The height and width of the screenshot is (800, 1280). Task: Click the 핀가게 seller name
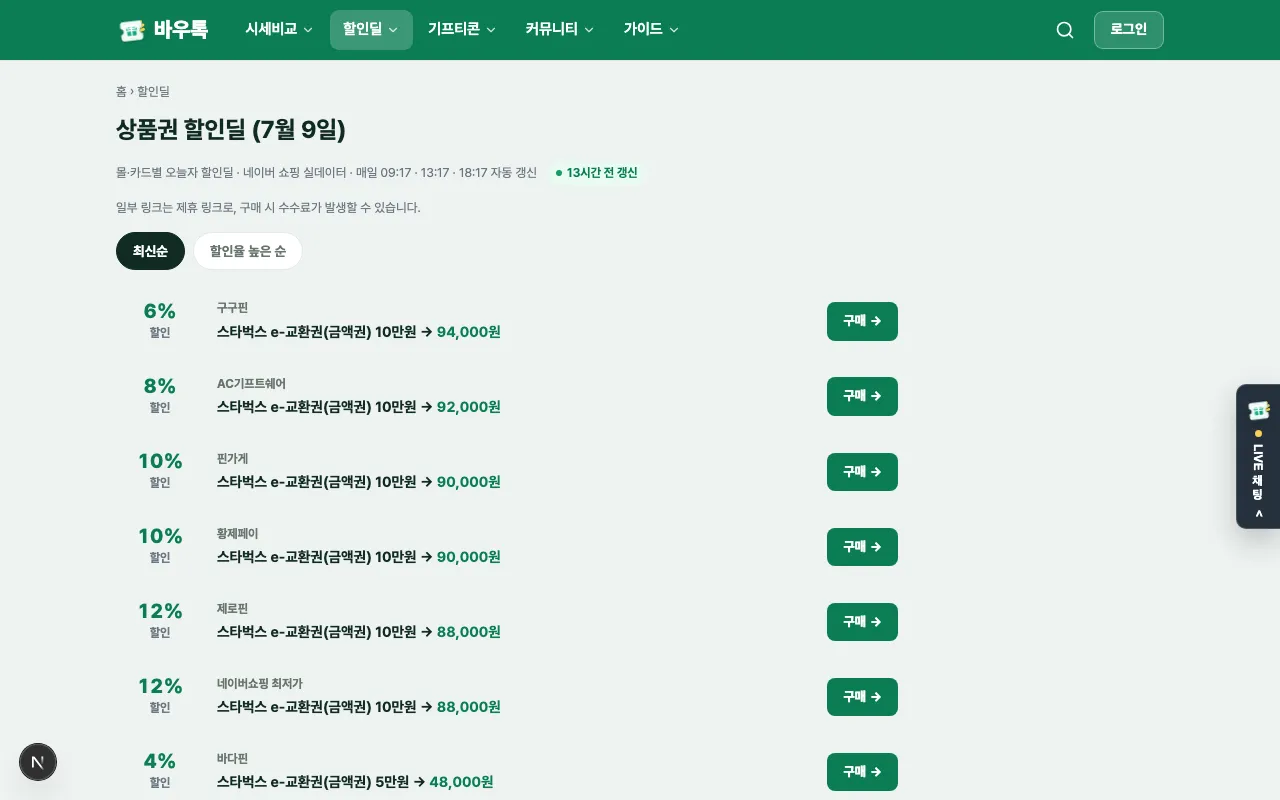(232, 458)
